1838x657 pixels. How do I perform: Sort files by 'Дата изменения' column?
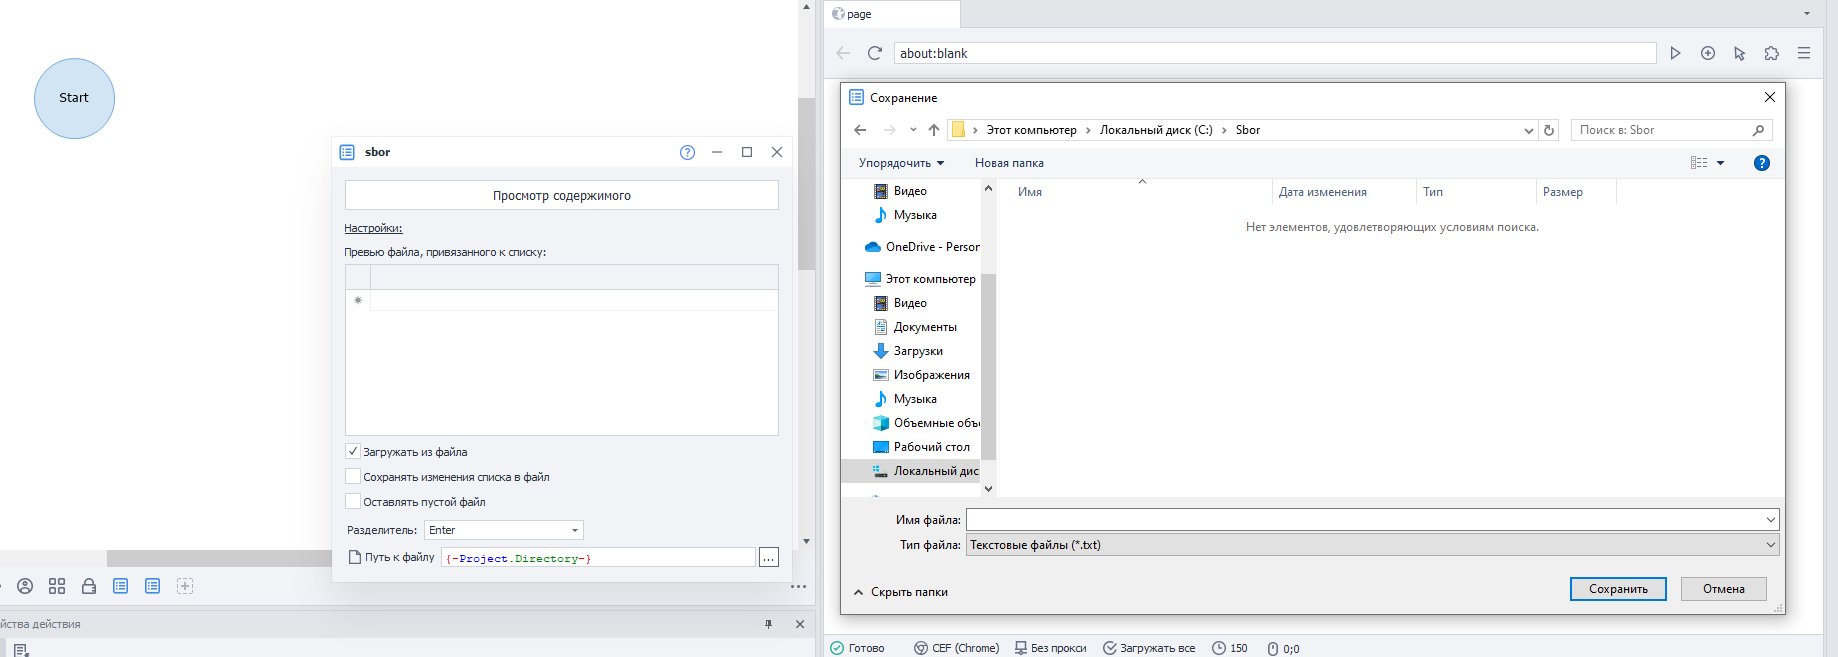(x=1322, y=192)
